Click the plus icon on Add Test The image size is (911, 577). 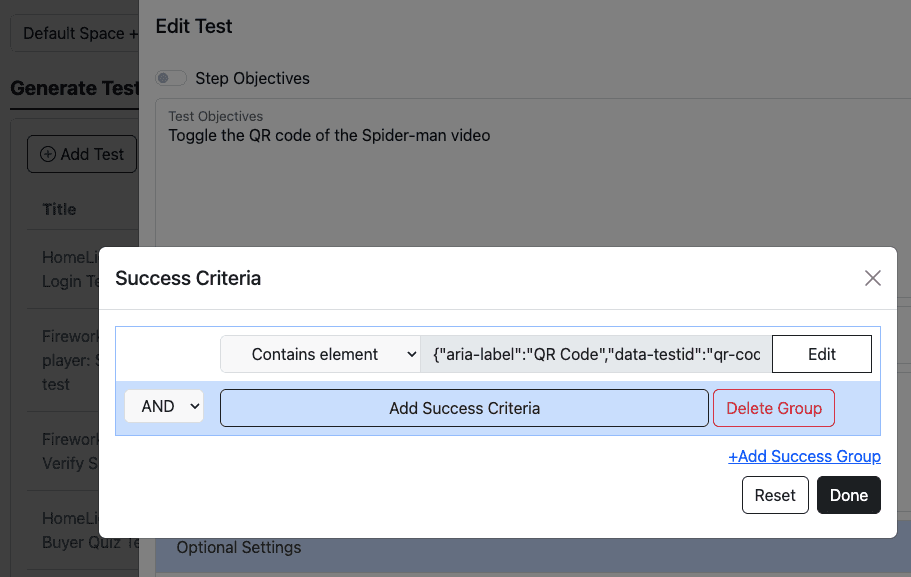(x=48, y=154)
